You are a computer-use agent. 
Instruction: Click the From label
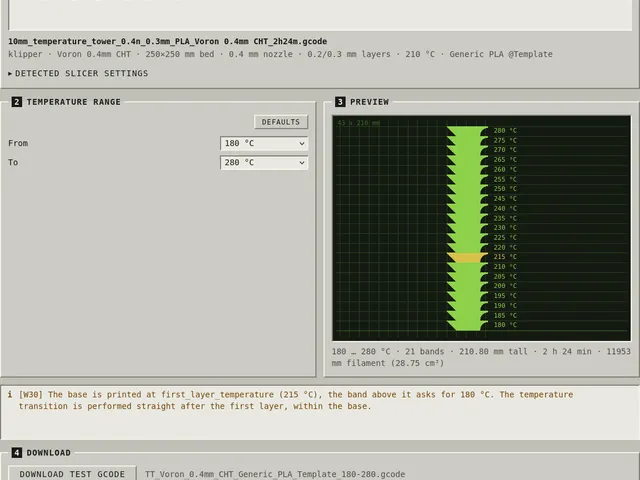pos(18,143)
